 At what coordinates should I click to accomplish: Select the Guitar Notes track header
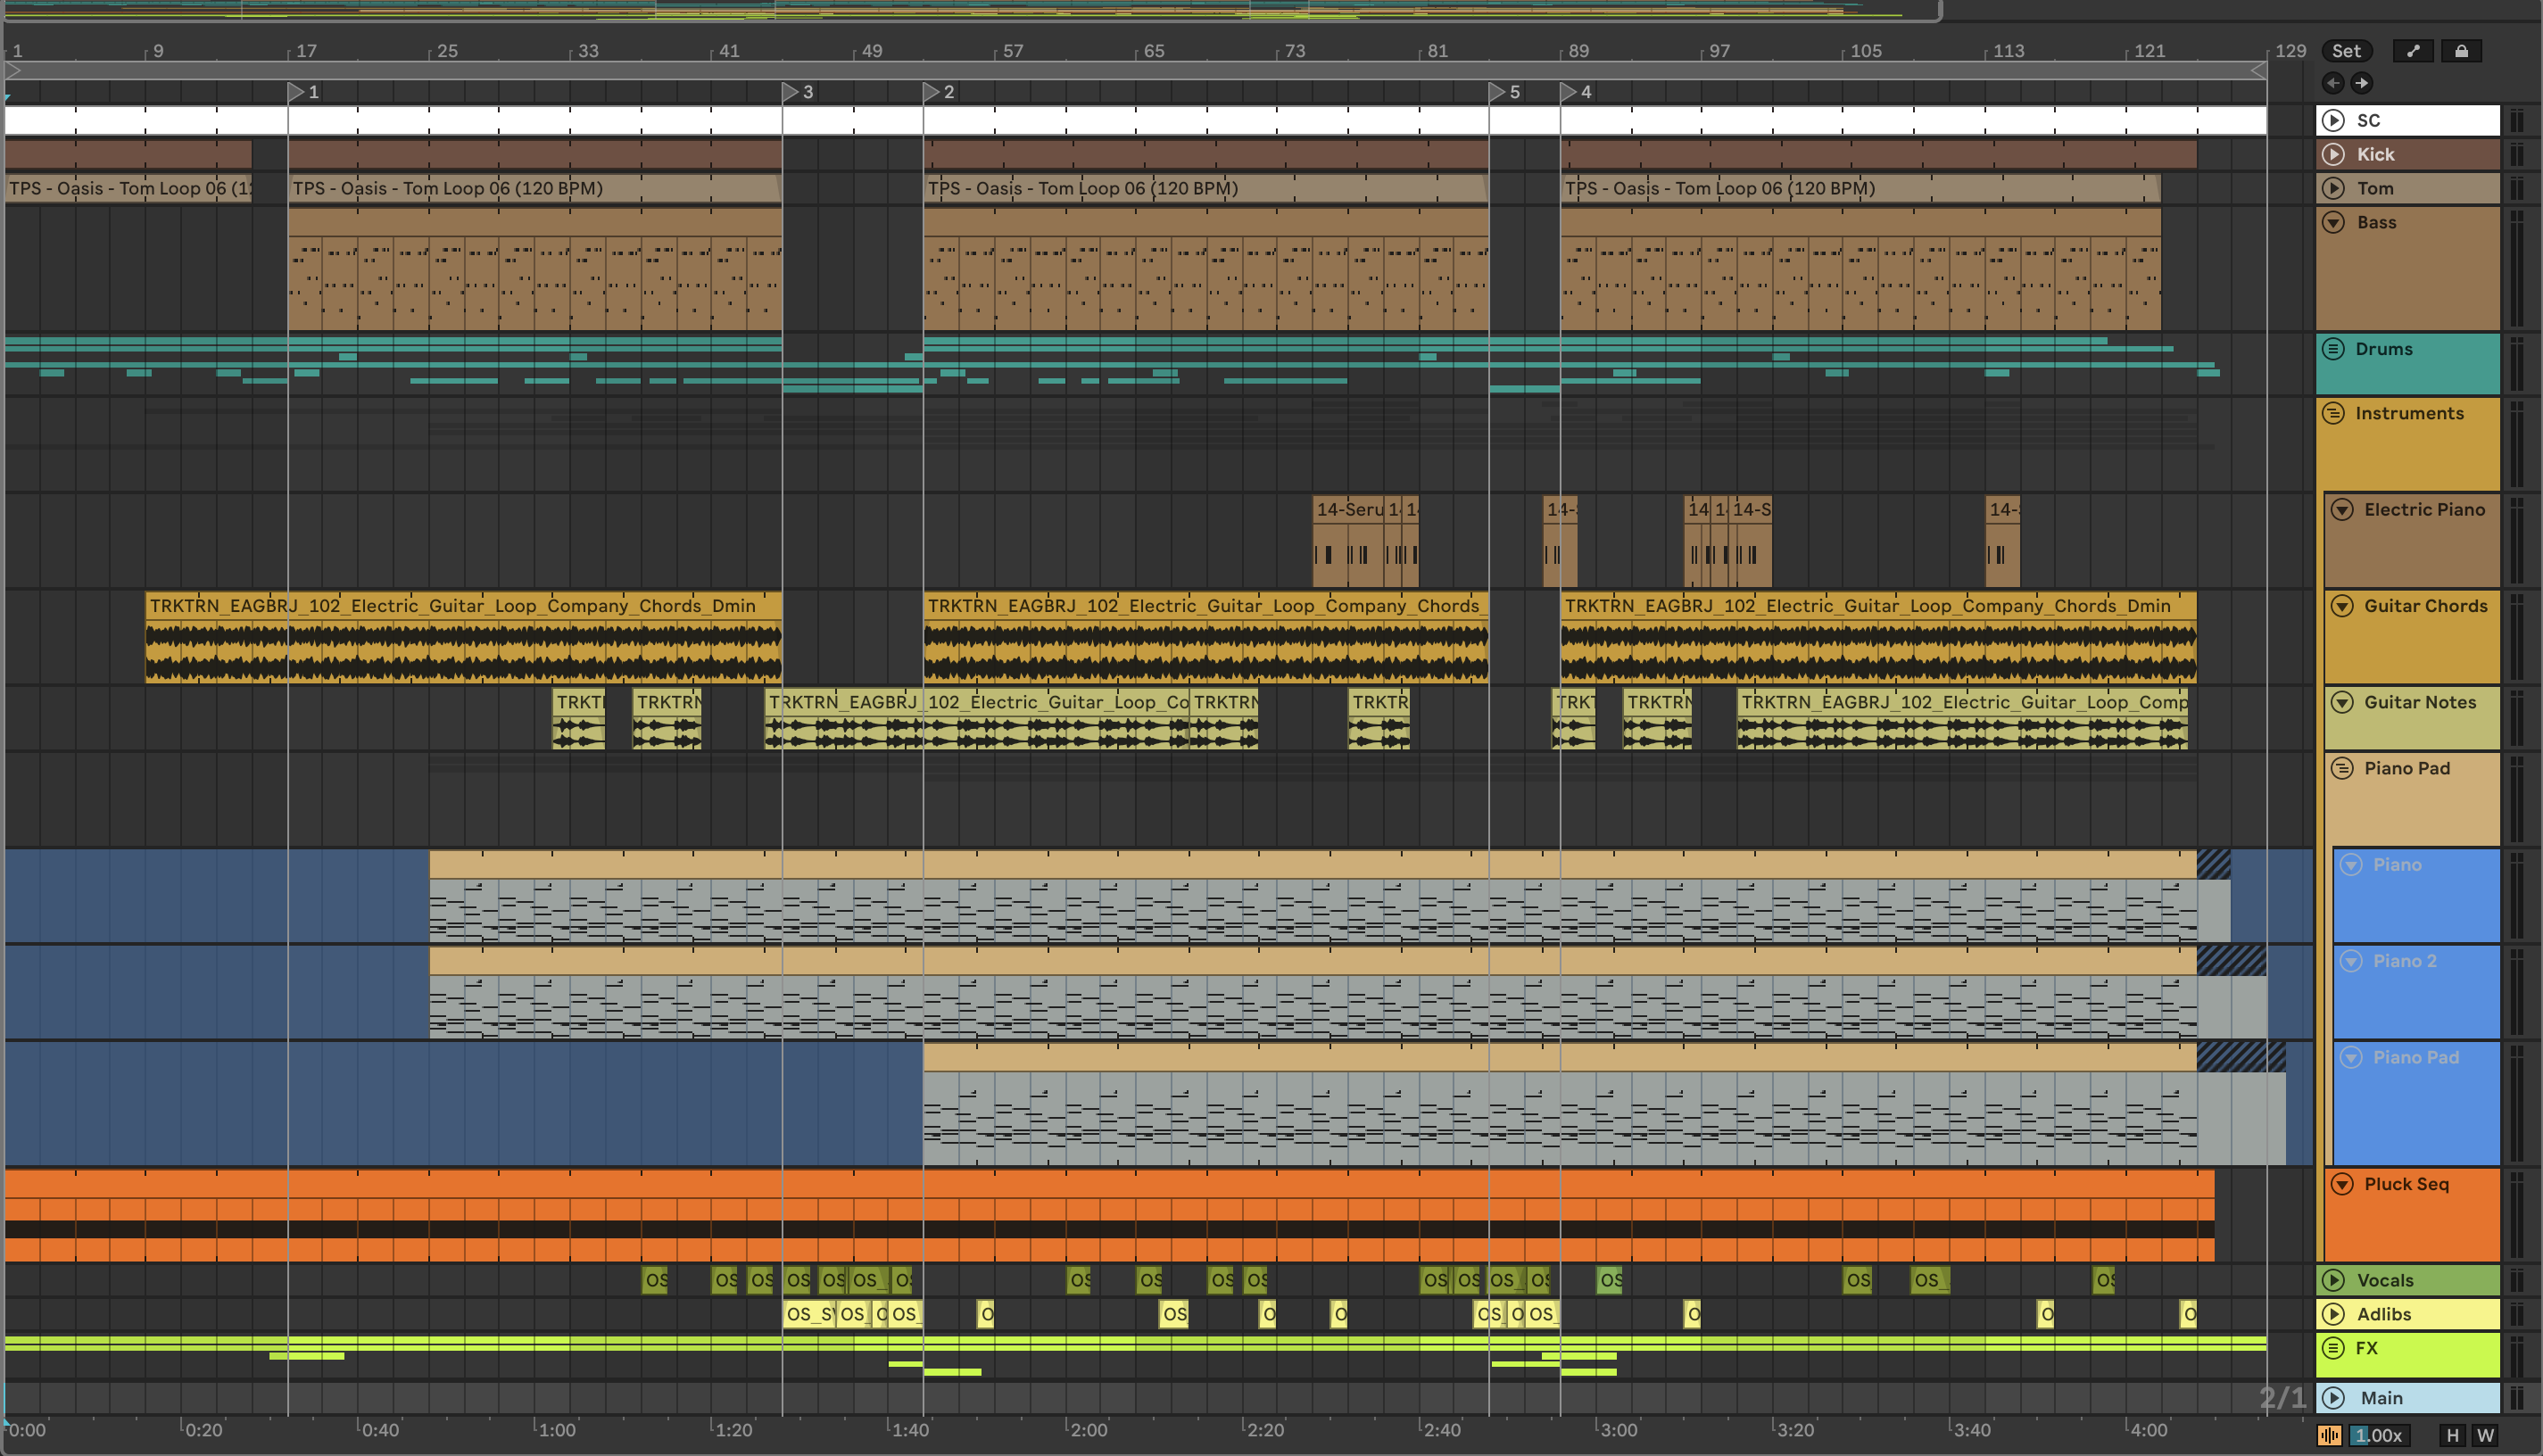2420,703
